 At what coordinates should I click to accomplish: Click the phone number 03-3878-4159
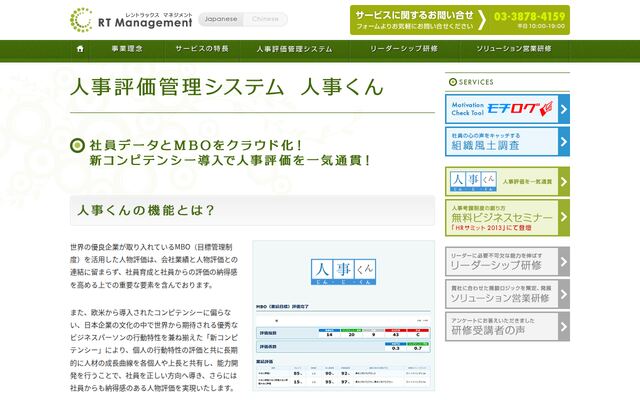pyautogui.click(x=529, y=16)
